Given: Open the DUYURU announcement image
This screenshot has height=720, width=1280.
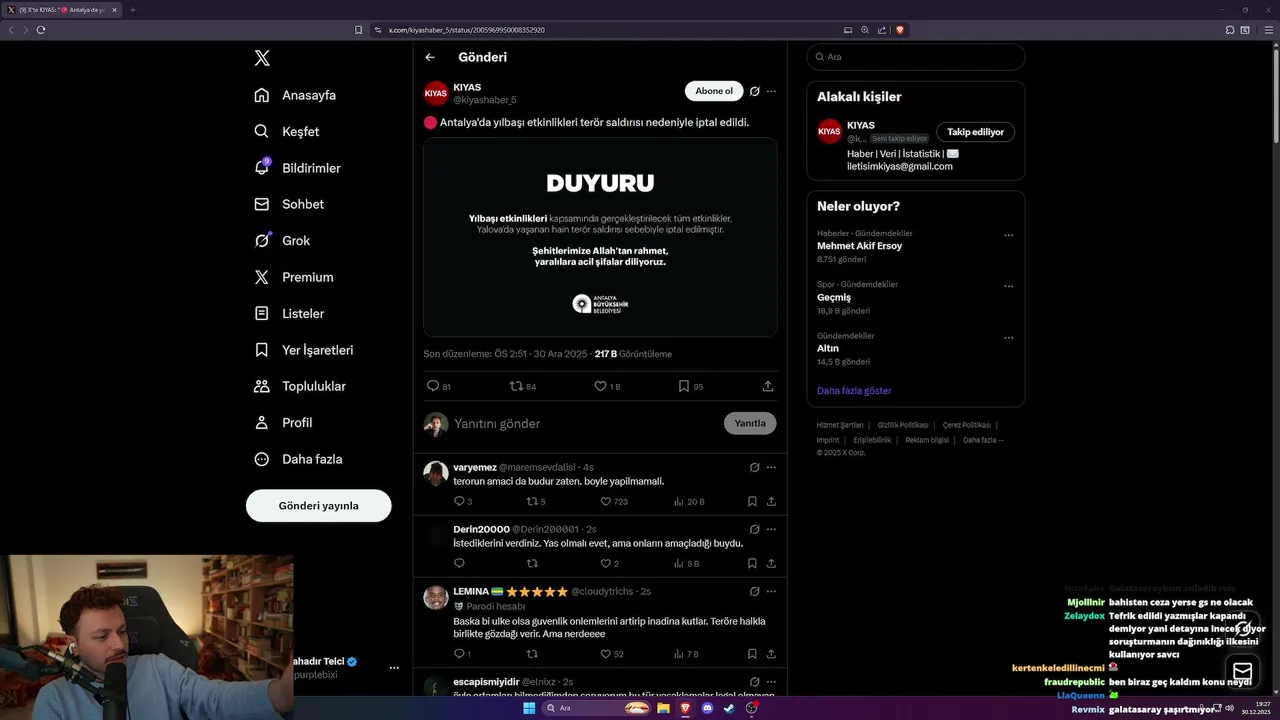Looking at the screenshot, I should pos(600,237).
